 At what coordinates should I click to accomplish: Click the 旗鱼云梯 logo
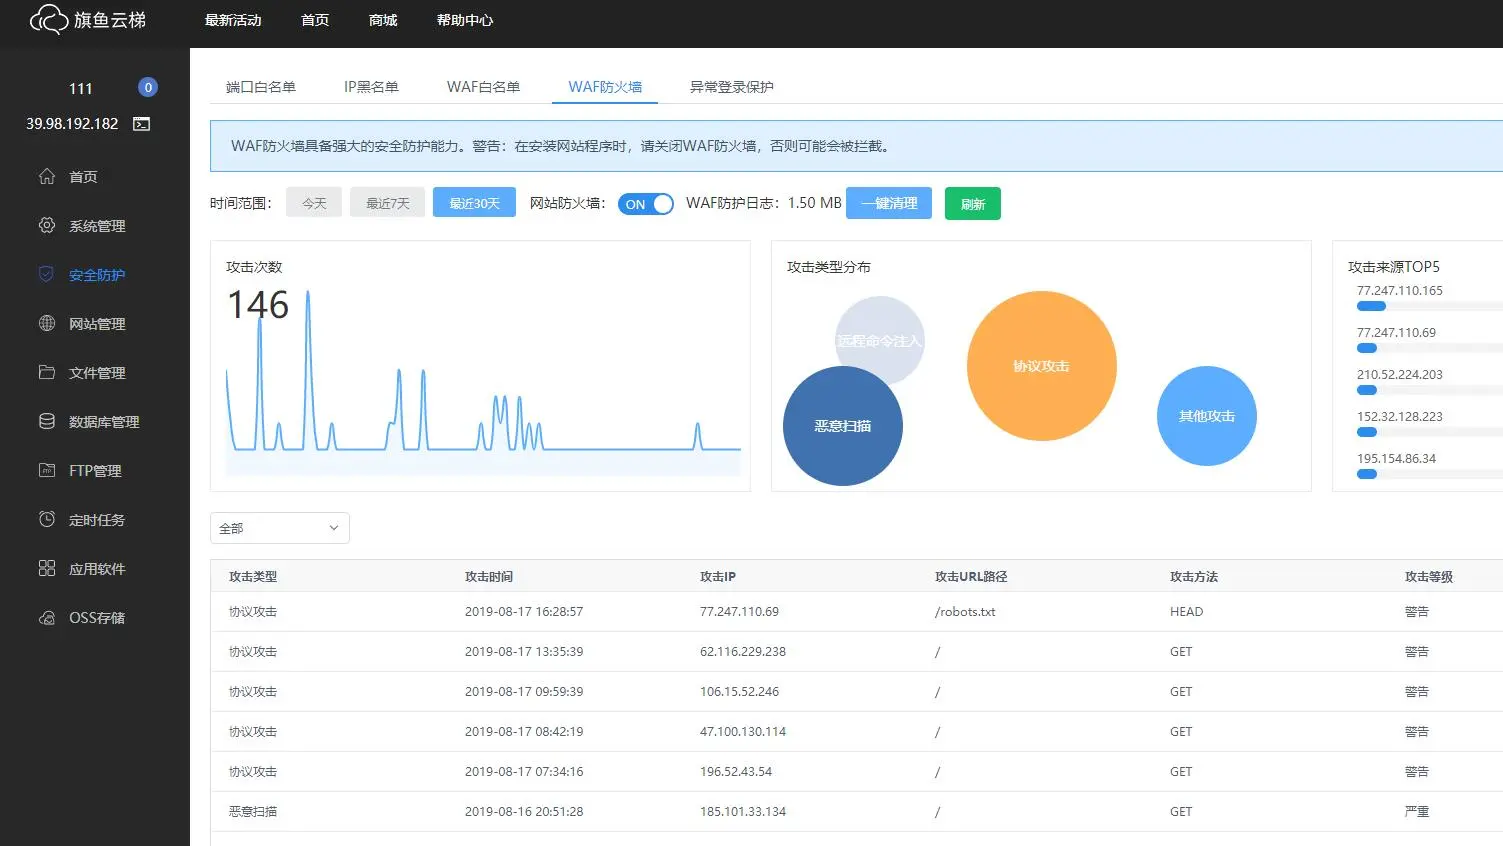point(88,20)
